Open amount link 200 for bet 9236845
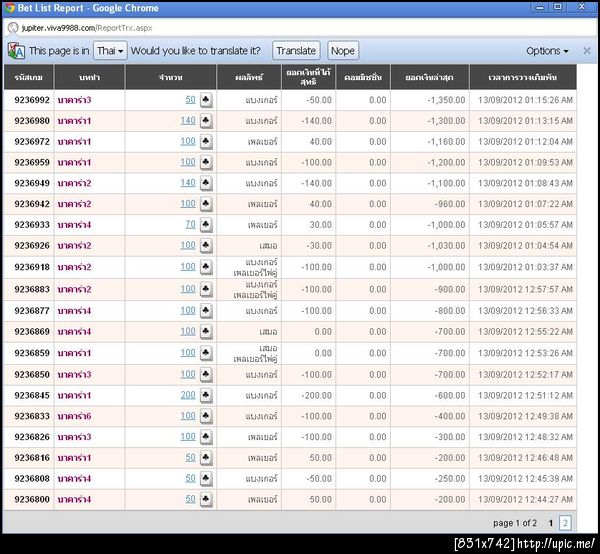 [x=188, y=395]
